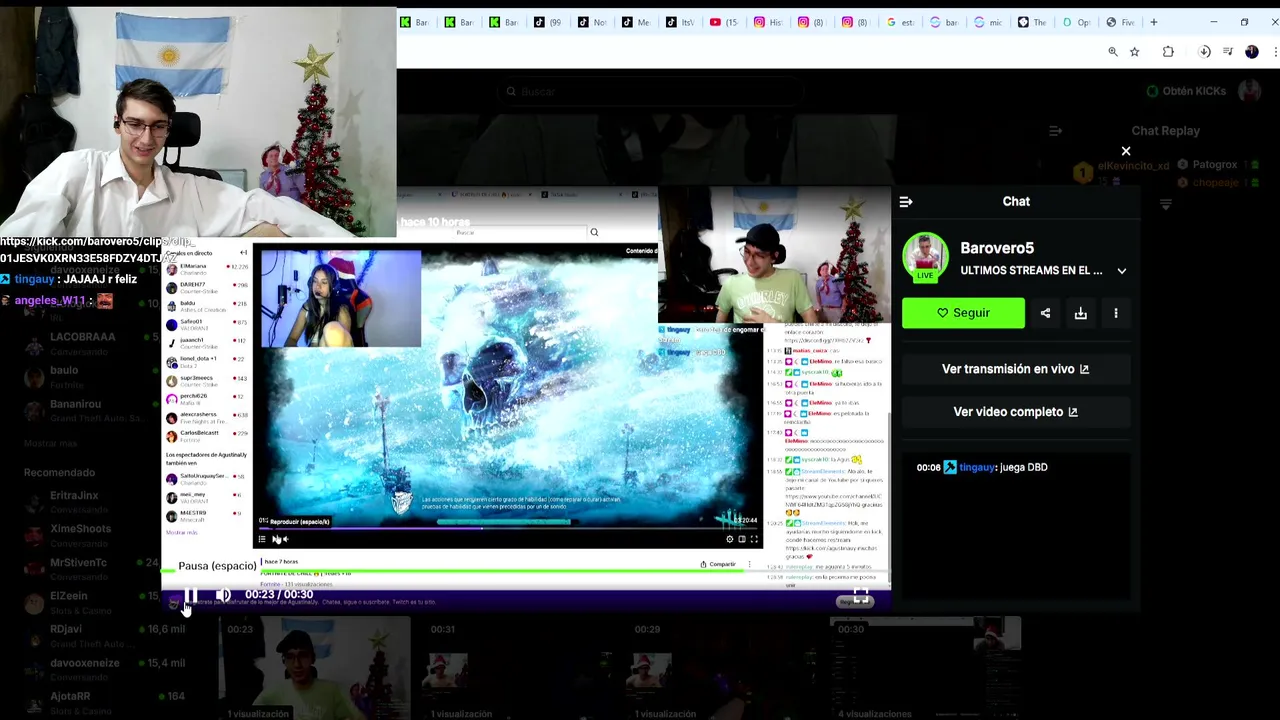Click the search magnifier in the inner Twitch page
This screenshot has width=1280, height=720.
click(x=594, y=232)
